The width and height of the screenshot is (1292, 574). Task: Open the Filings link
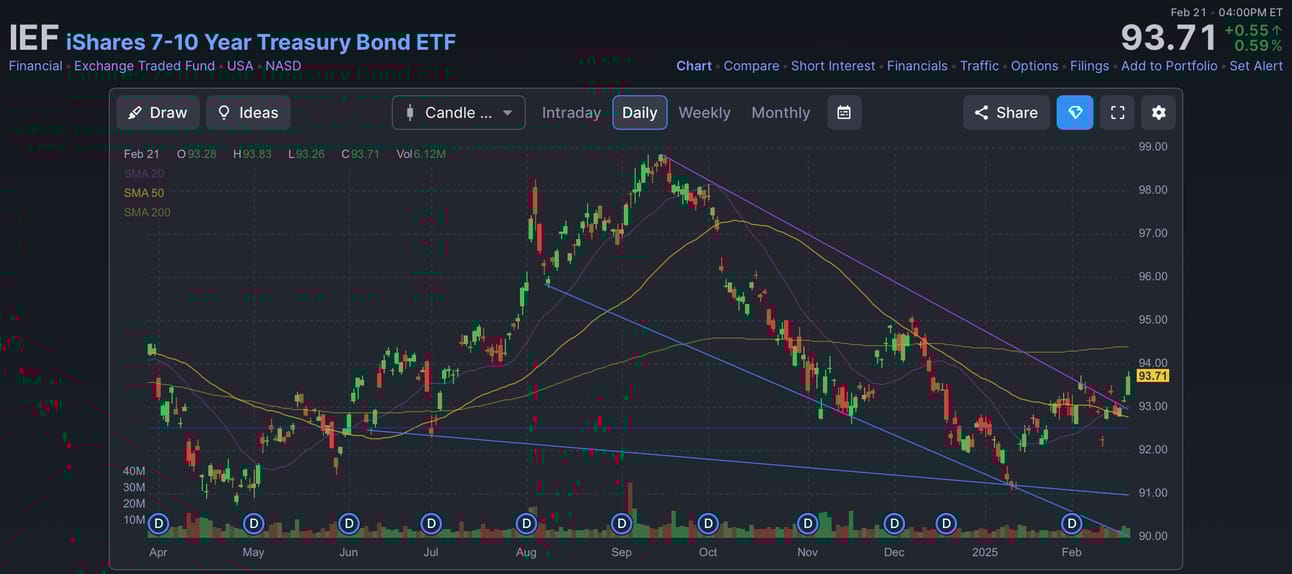click(1089, 66)
